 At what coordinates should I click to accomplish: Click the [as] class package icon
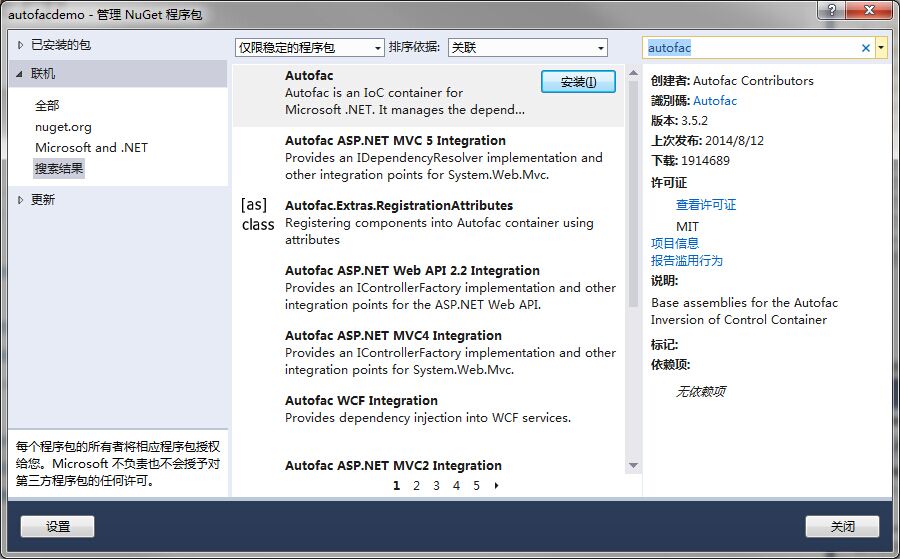click(258, 214)
